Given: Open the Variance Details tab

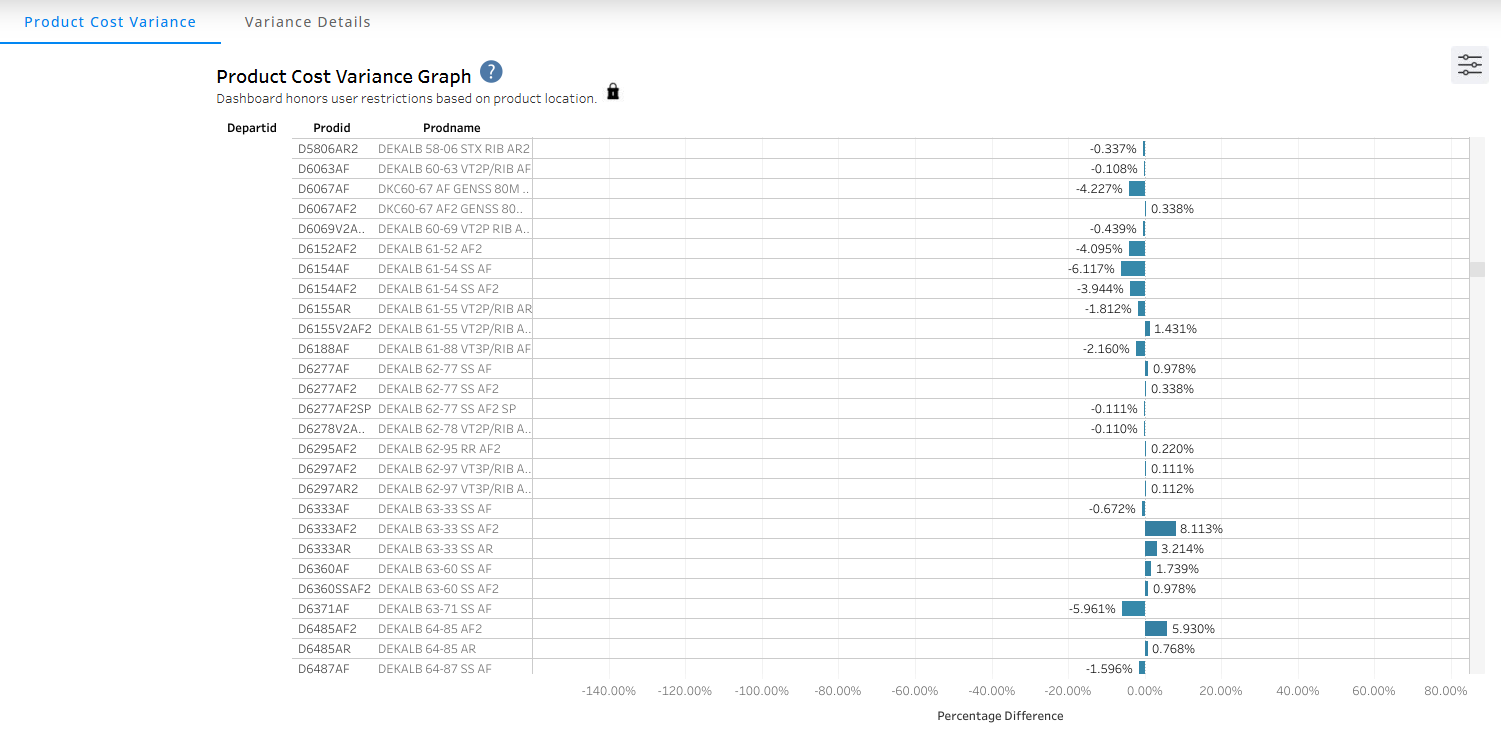Looking at the screenshot, I should (307, 22).
